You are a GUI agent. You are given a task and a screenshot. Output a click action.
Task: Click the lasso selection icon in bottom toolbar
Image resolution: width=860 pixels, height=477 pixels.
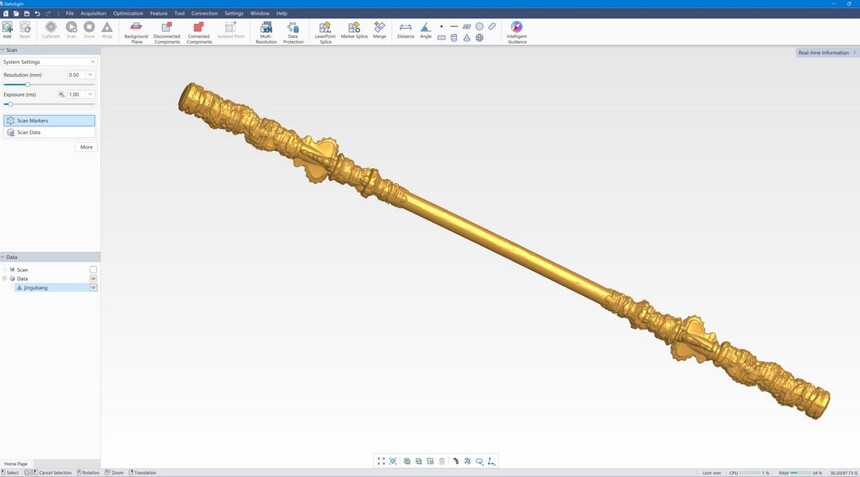(479, 461)
